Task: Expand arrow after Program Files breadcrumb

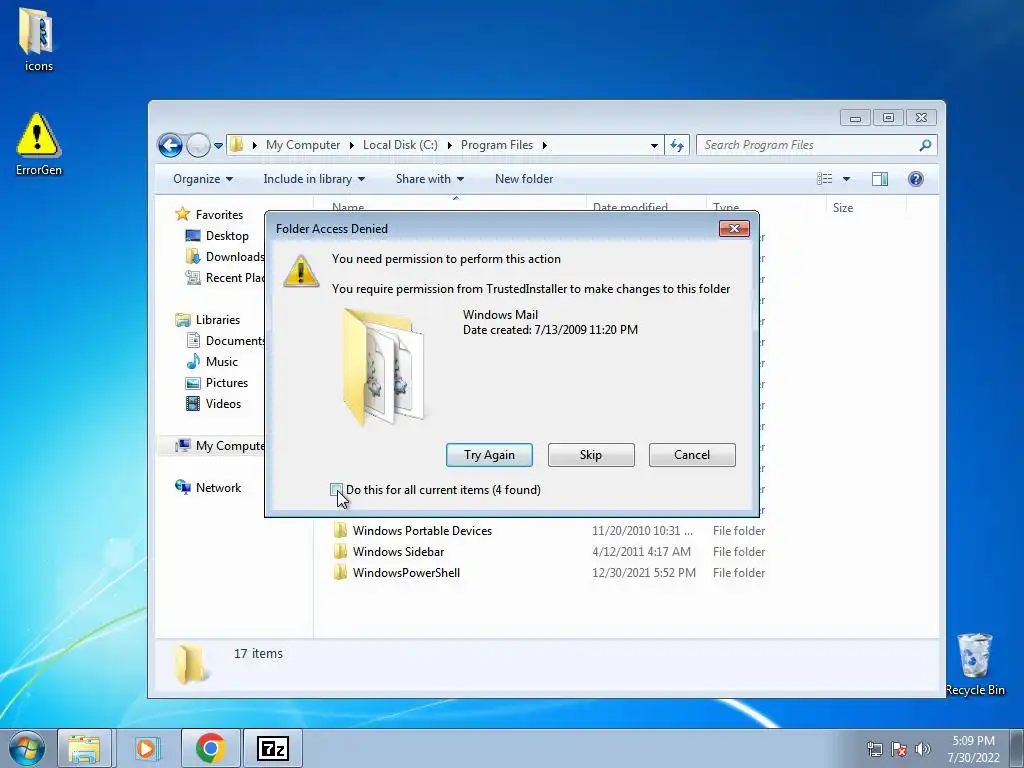Action: [x=545, y=145]
